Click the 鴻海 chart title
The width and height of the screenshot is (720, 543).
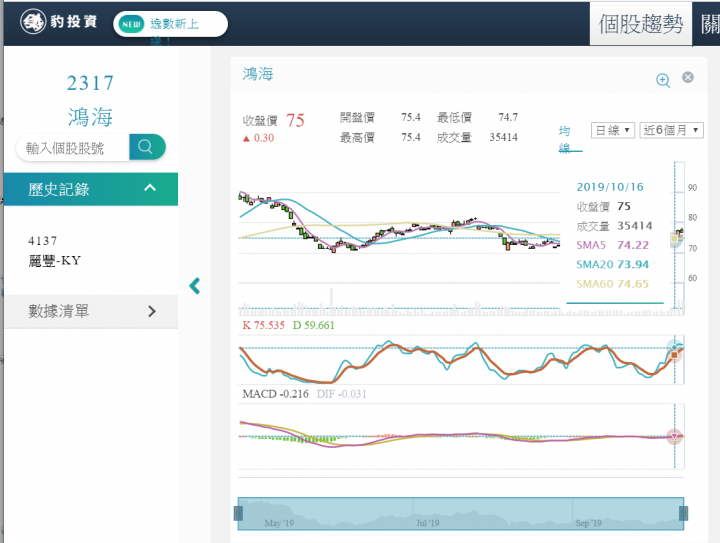point(258,74)
